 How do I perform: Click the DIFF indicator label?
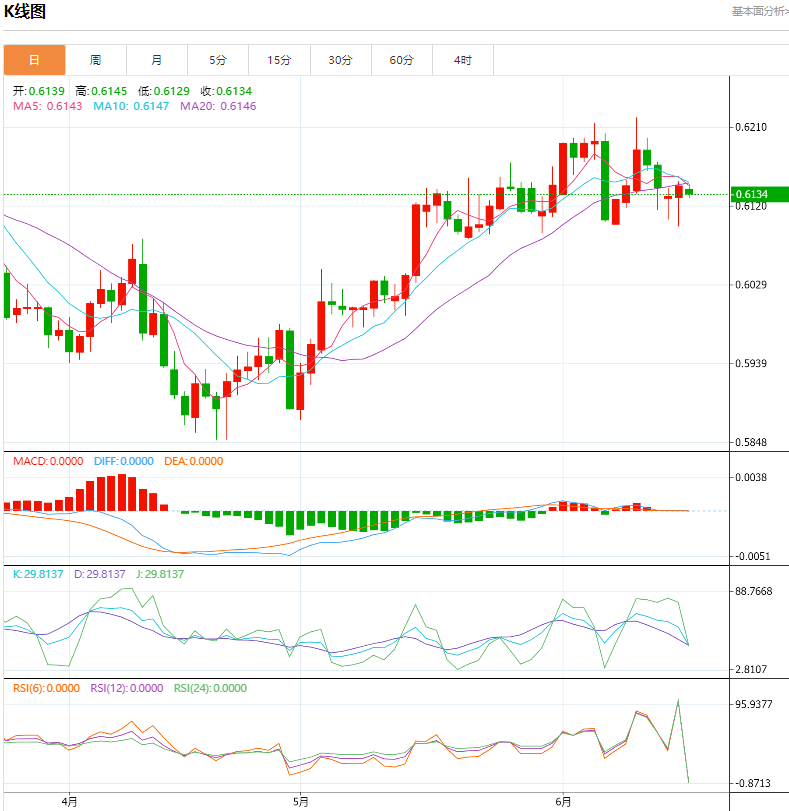123,461
